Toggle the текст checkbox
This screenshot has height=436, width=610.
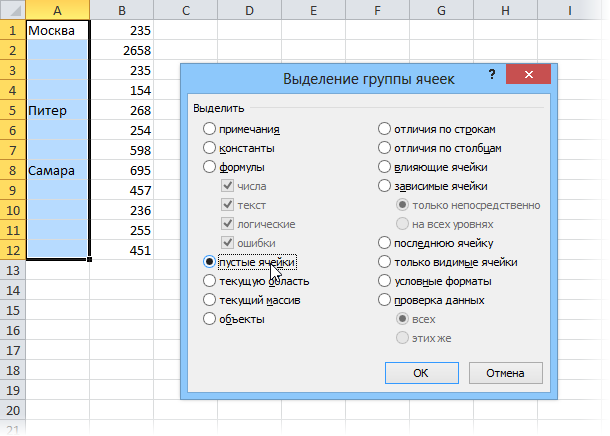click(228, 205)
